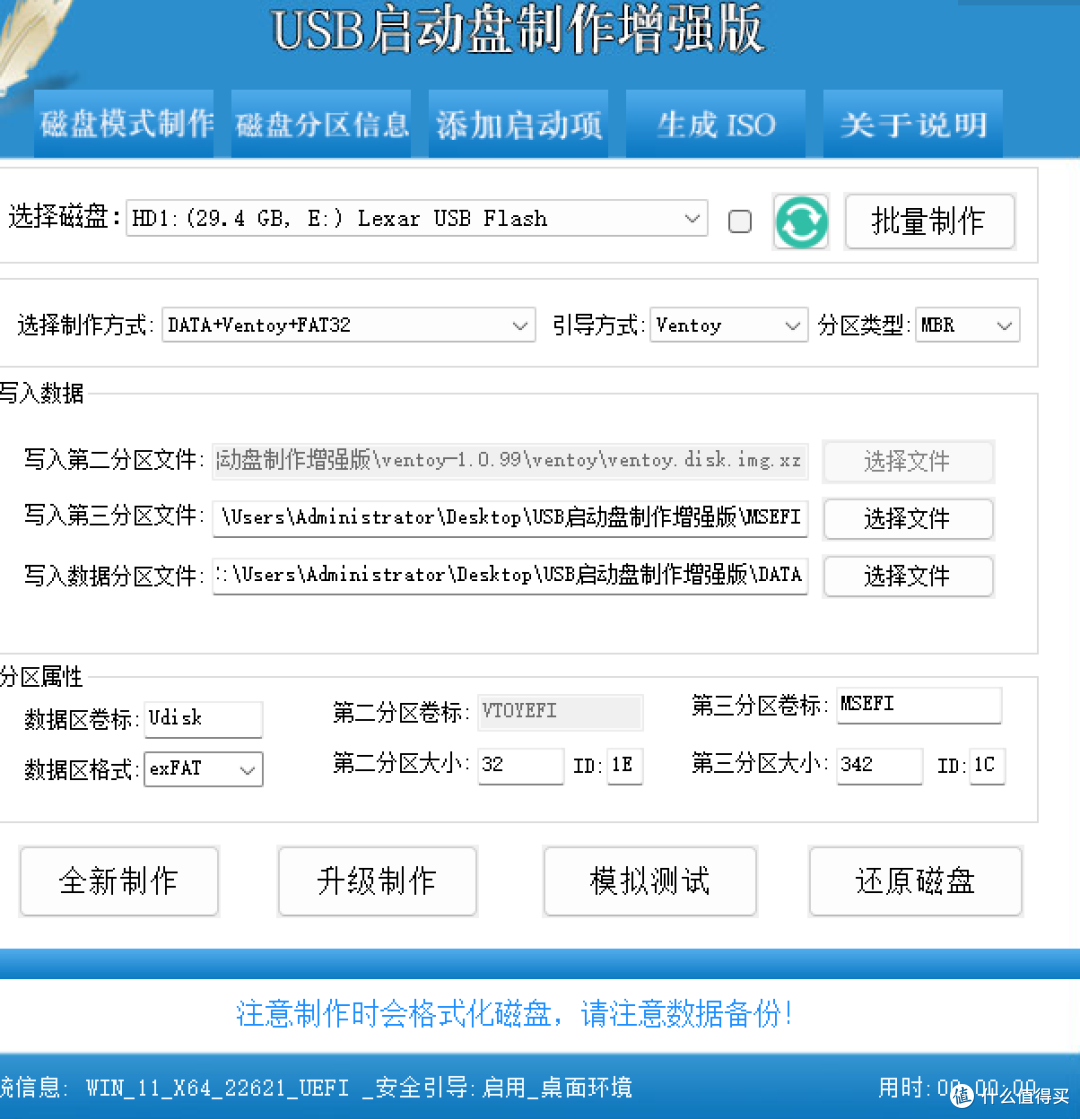Click the ID field showing 1E
The height and width of the screenshot is (1119, 1080).
click(625, 766)
